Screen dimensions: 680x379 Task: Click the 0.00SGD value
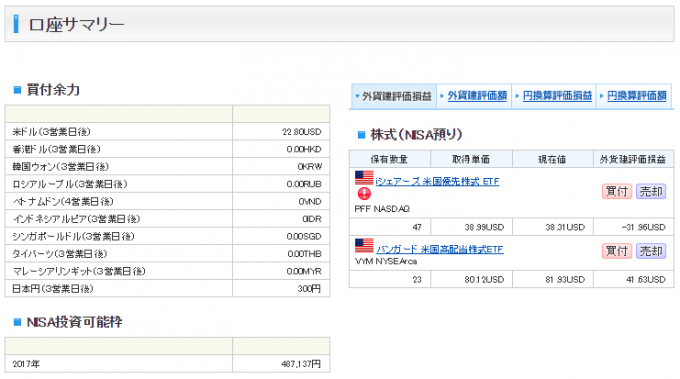click(x=304, y=236)
